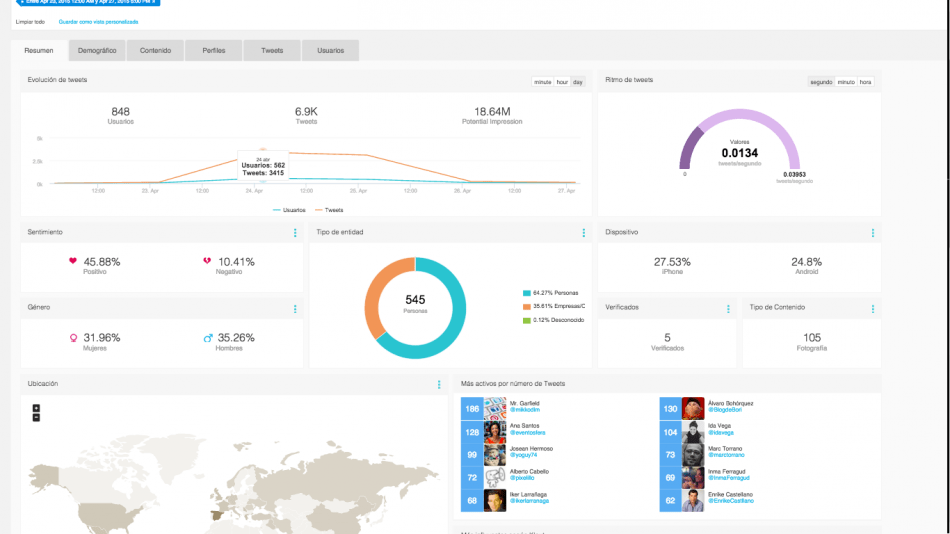The width and height of the screenshot is (950, 534).
Task: Open the @yoguy74 profile link
Action: tap(523, 455)
